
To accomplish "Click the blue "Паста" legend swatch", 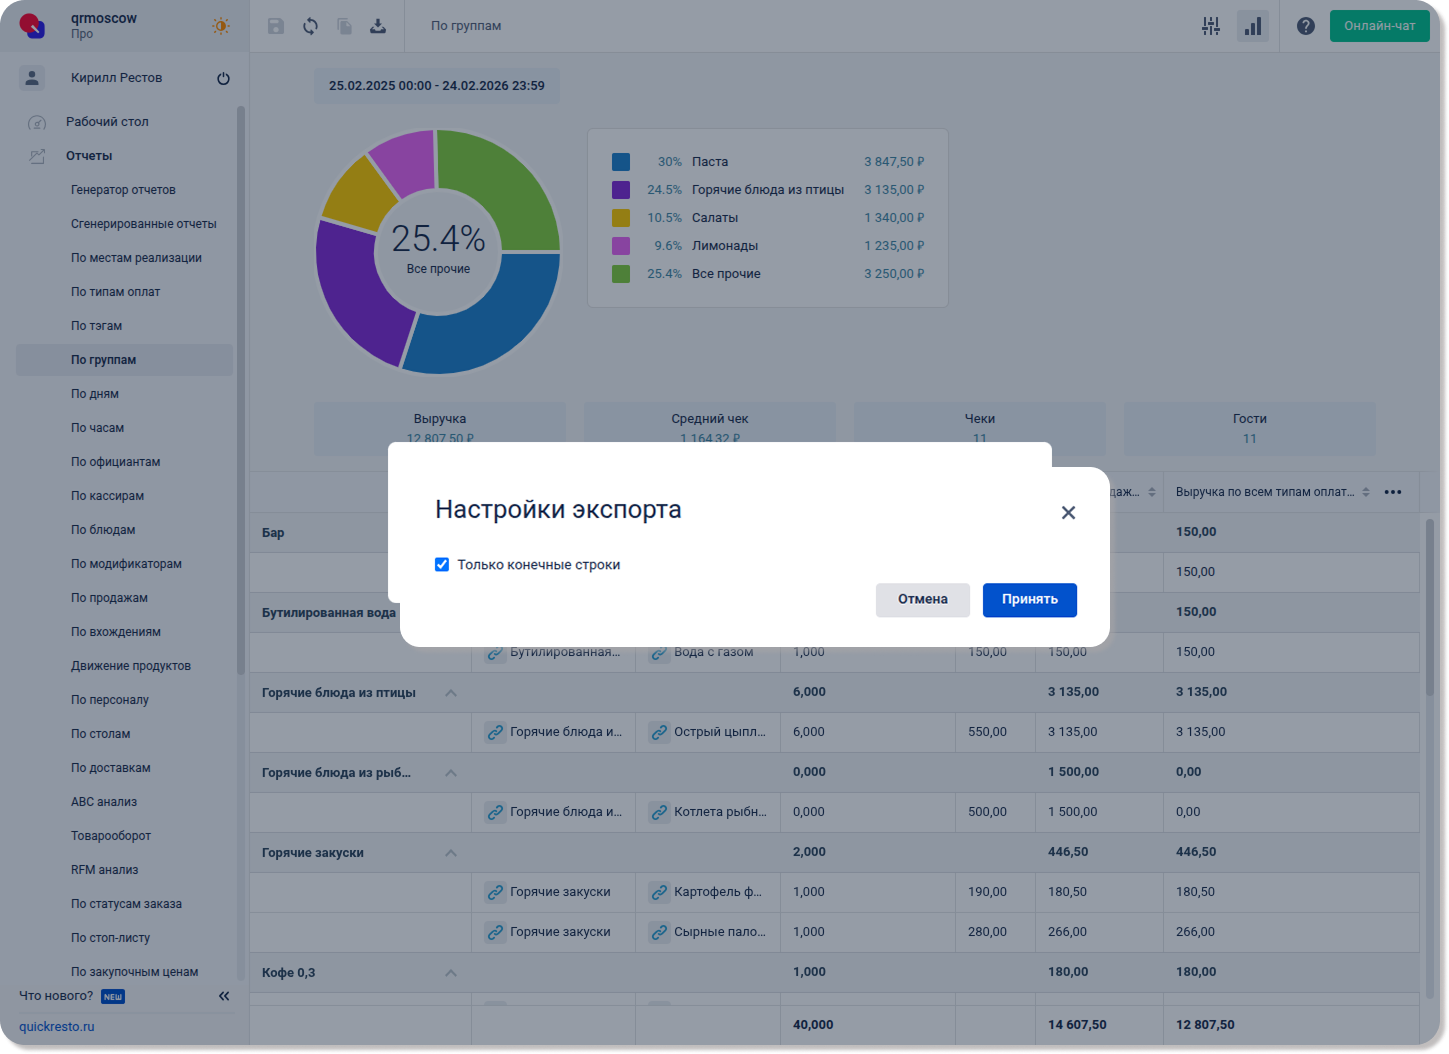I will tap(621, 162).
